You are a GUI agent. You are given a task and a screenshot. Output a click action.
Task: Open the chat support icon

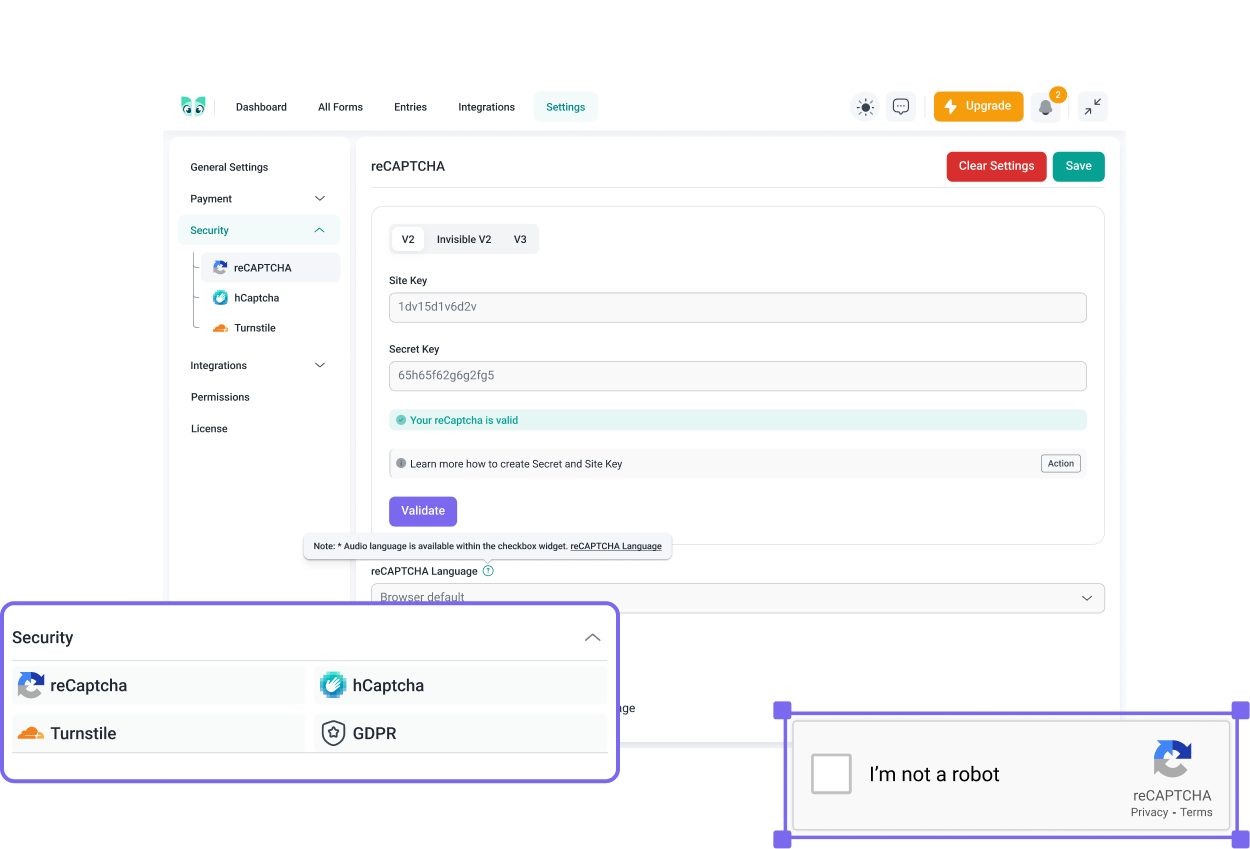pos(901,106)
